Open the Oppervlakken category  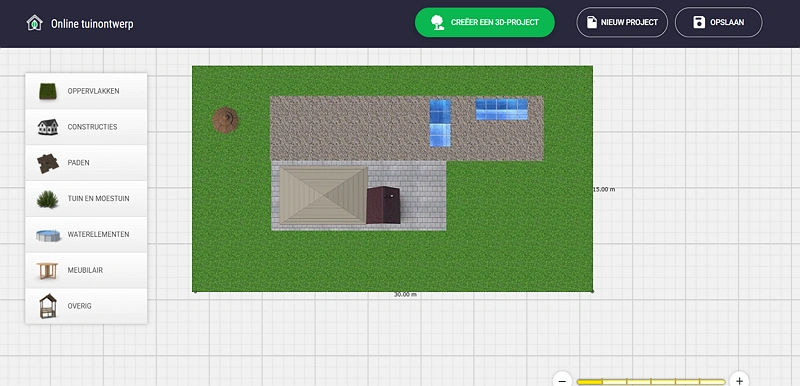click(x=86, y=91)
